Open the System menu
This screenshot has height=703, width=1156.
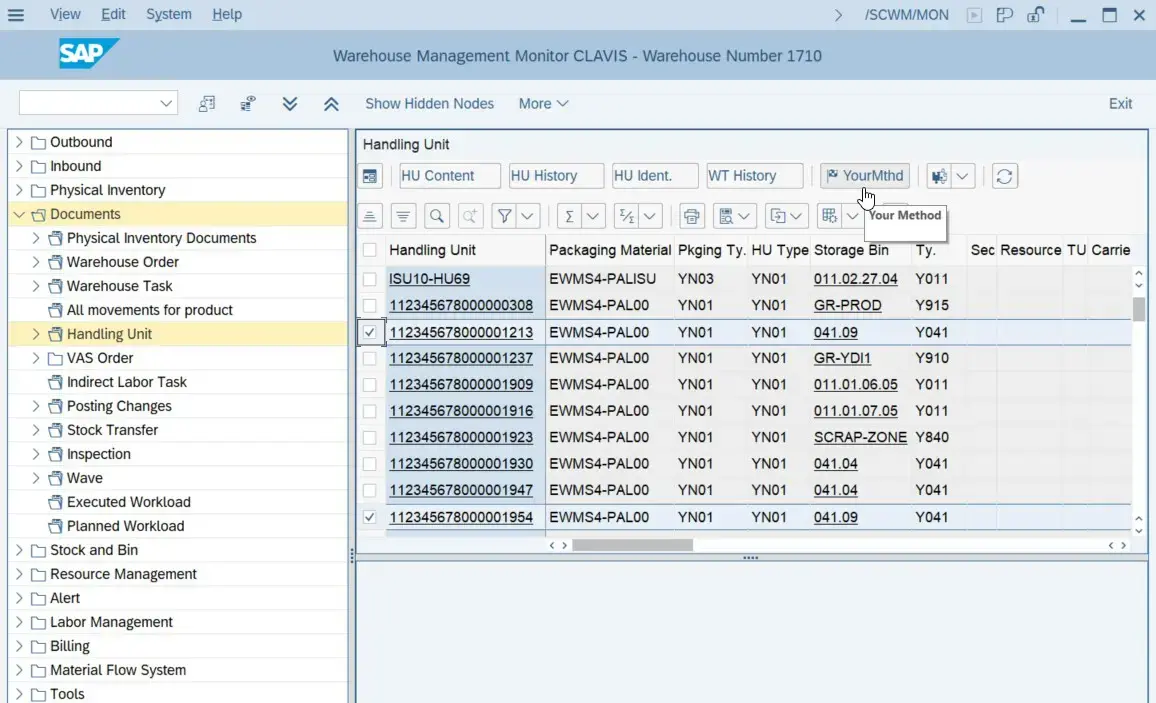[169, 14]
